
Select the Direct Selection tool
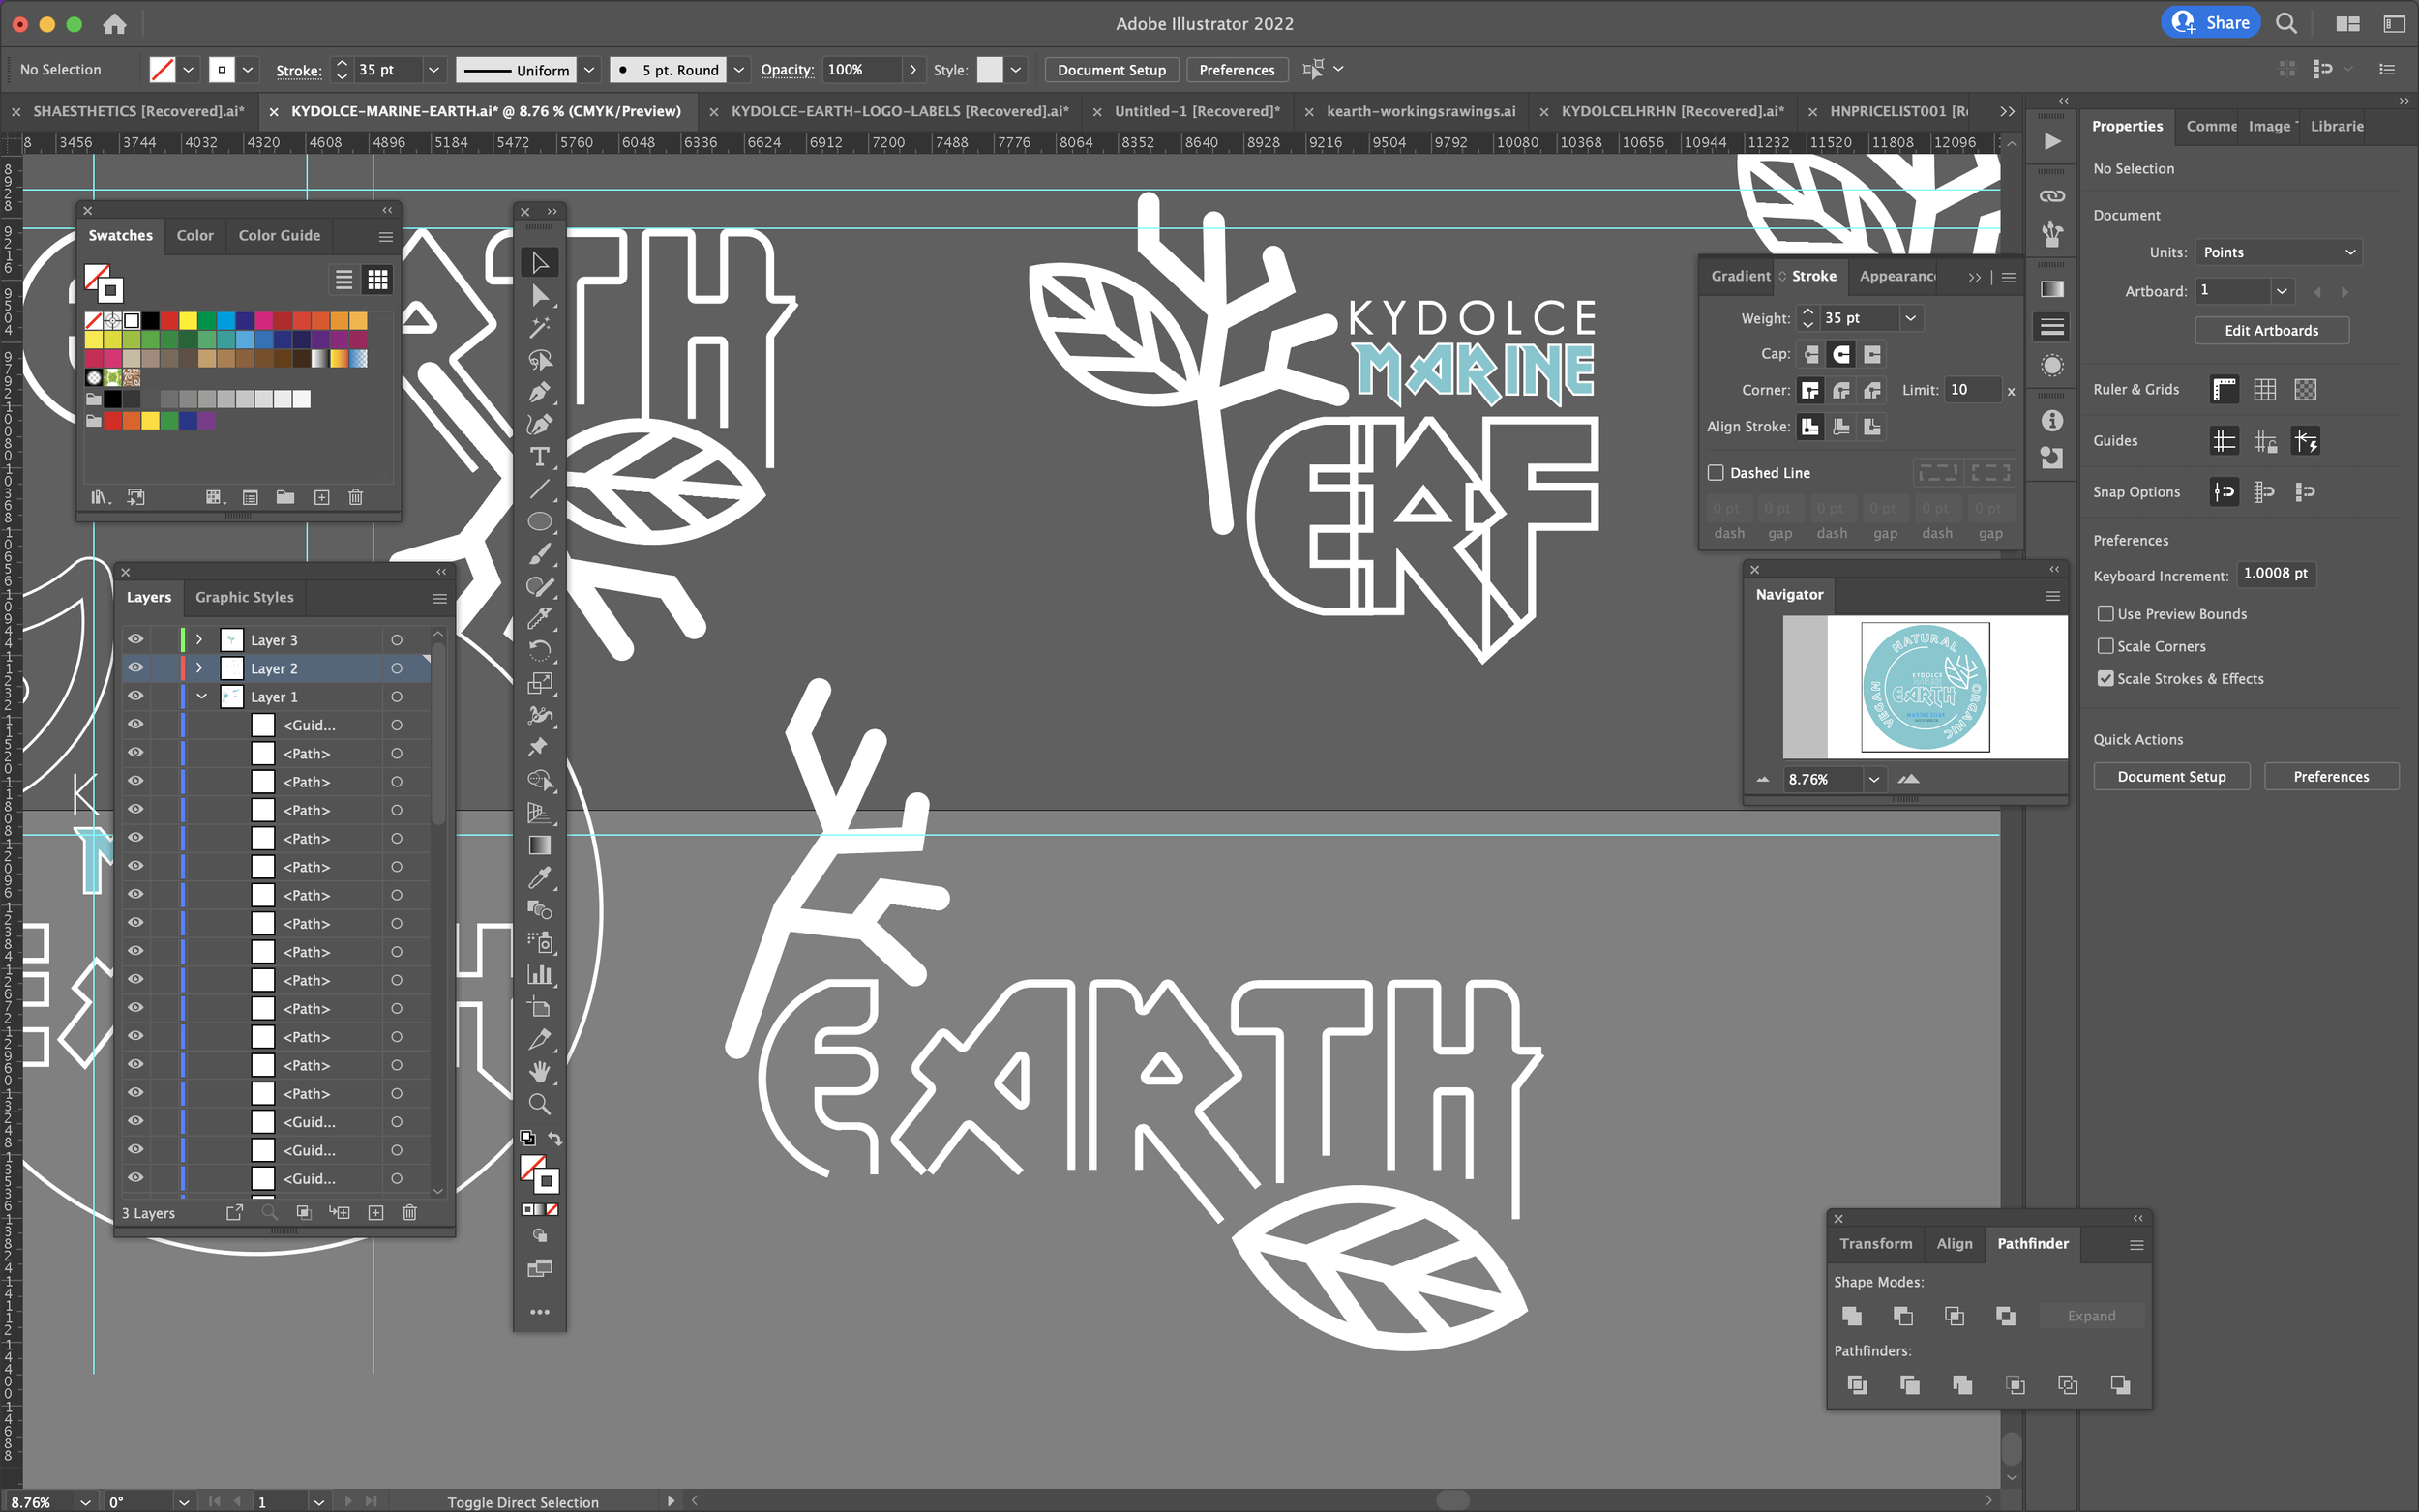coord(539,295)
